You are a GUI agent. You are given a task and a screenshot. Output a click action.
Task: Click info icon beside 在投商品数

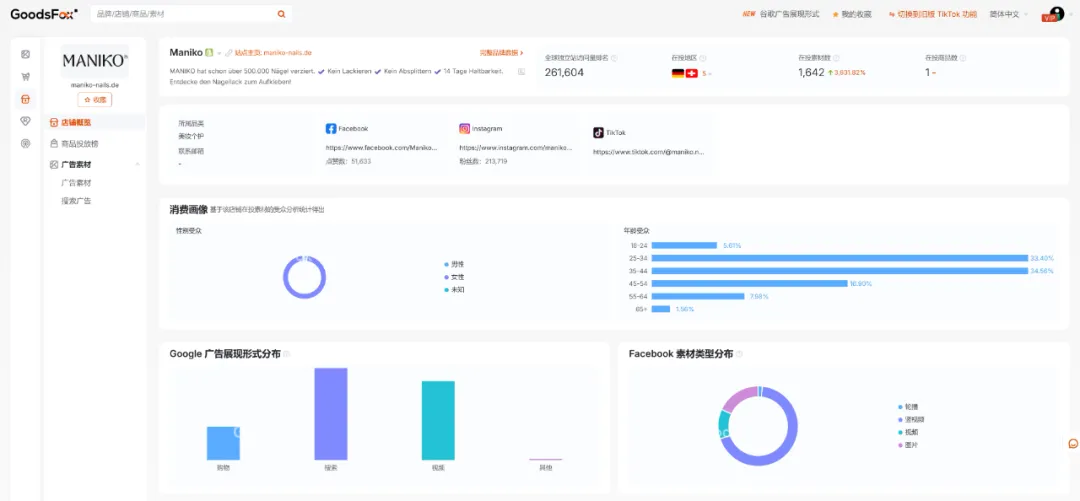pos(963,59)
